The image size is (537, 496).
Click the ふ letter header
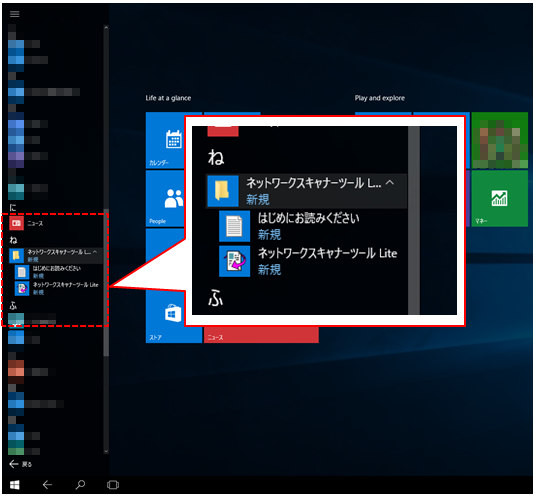pos(13,305)
